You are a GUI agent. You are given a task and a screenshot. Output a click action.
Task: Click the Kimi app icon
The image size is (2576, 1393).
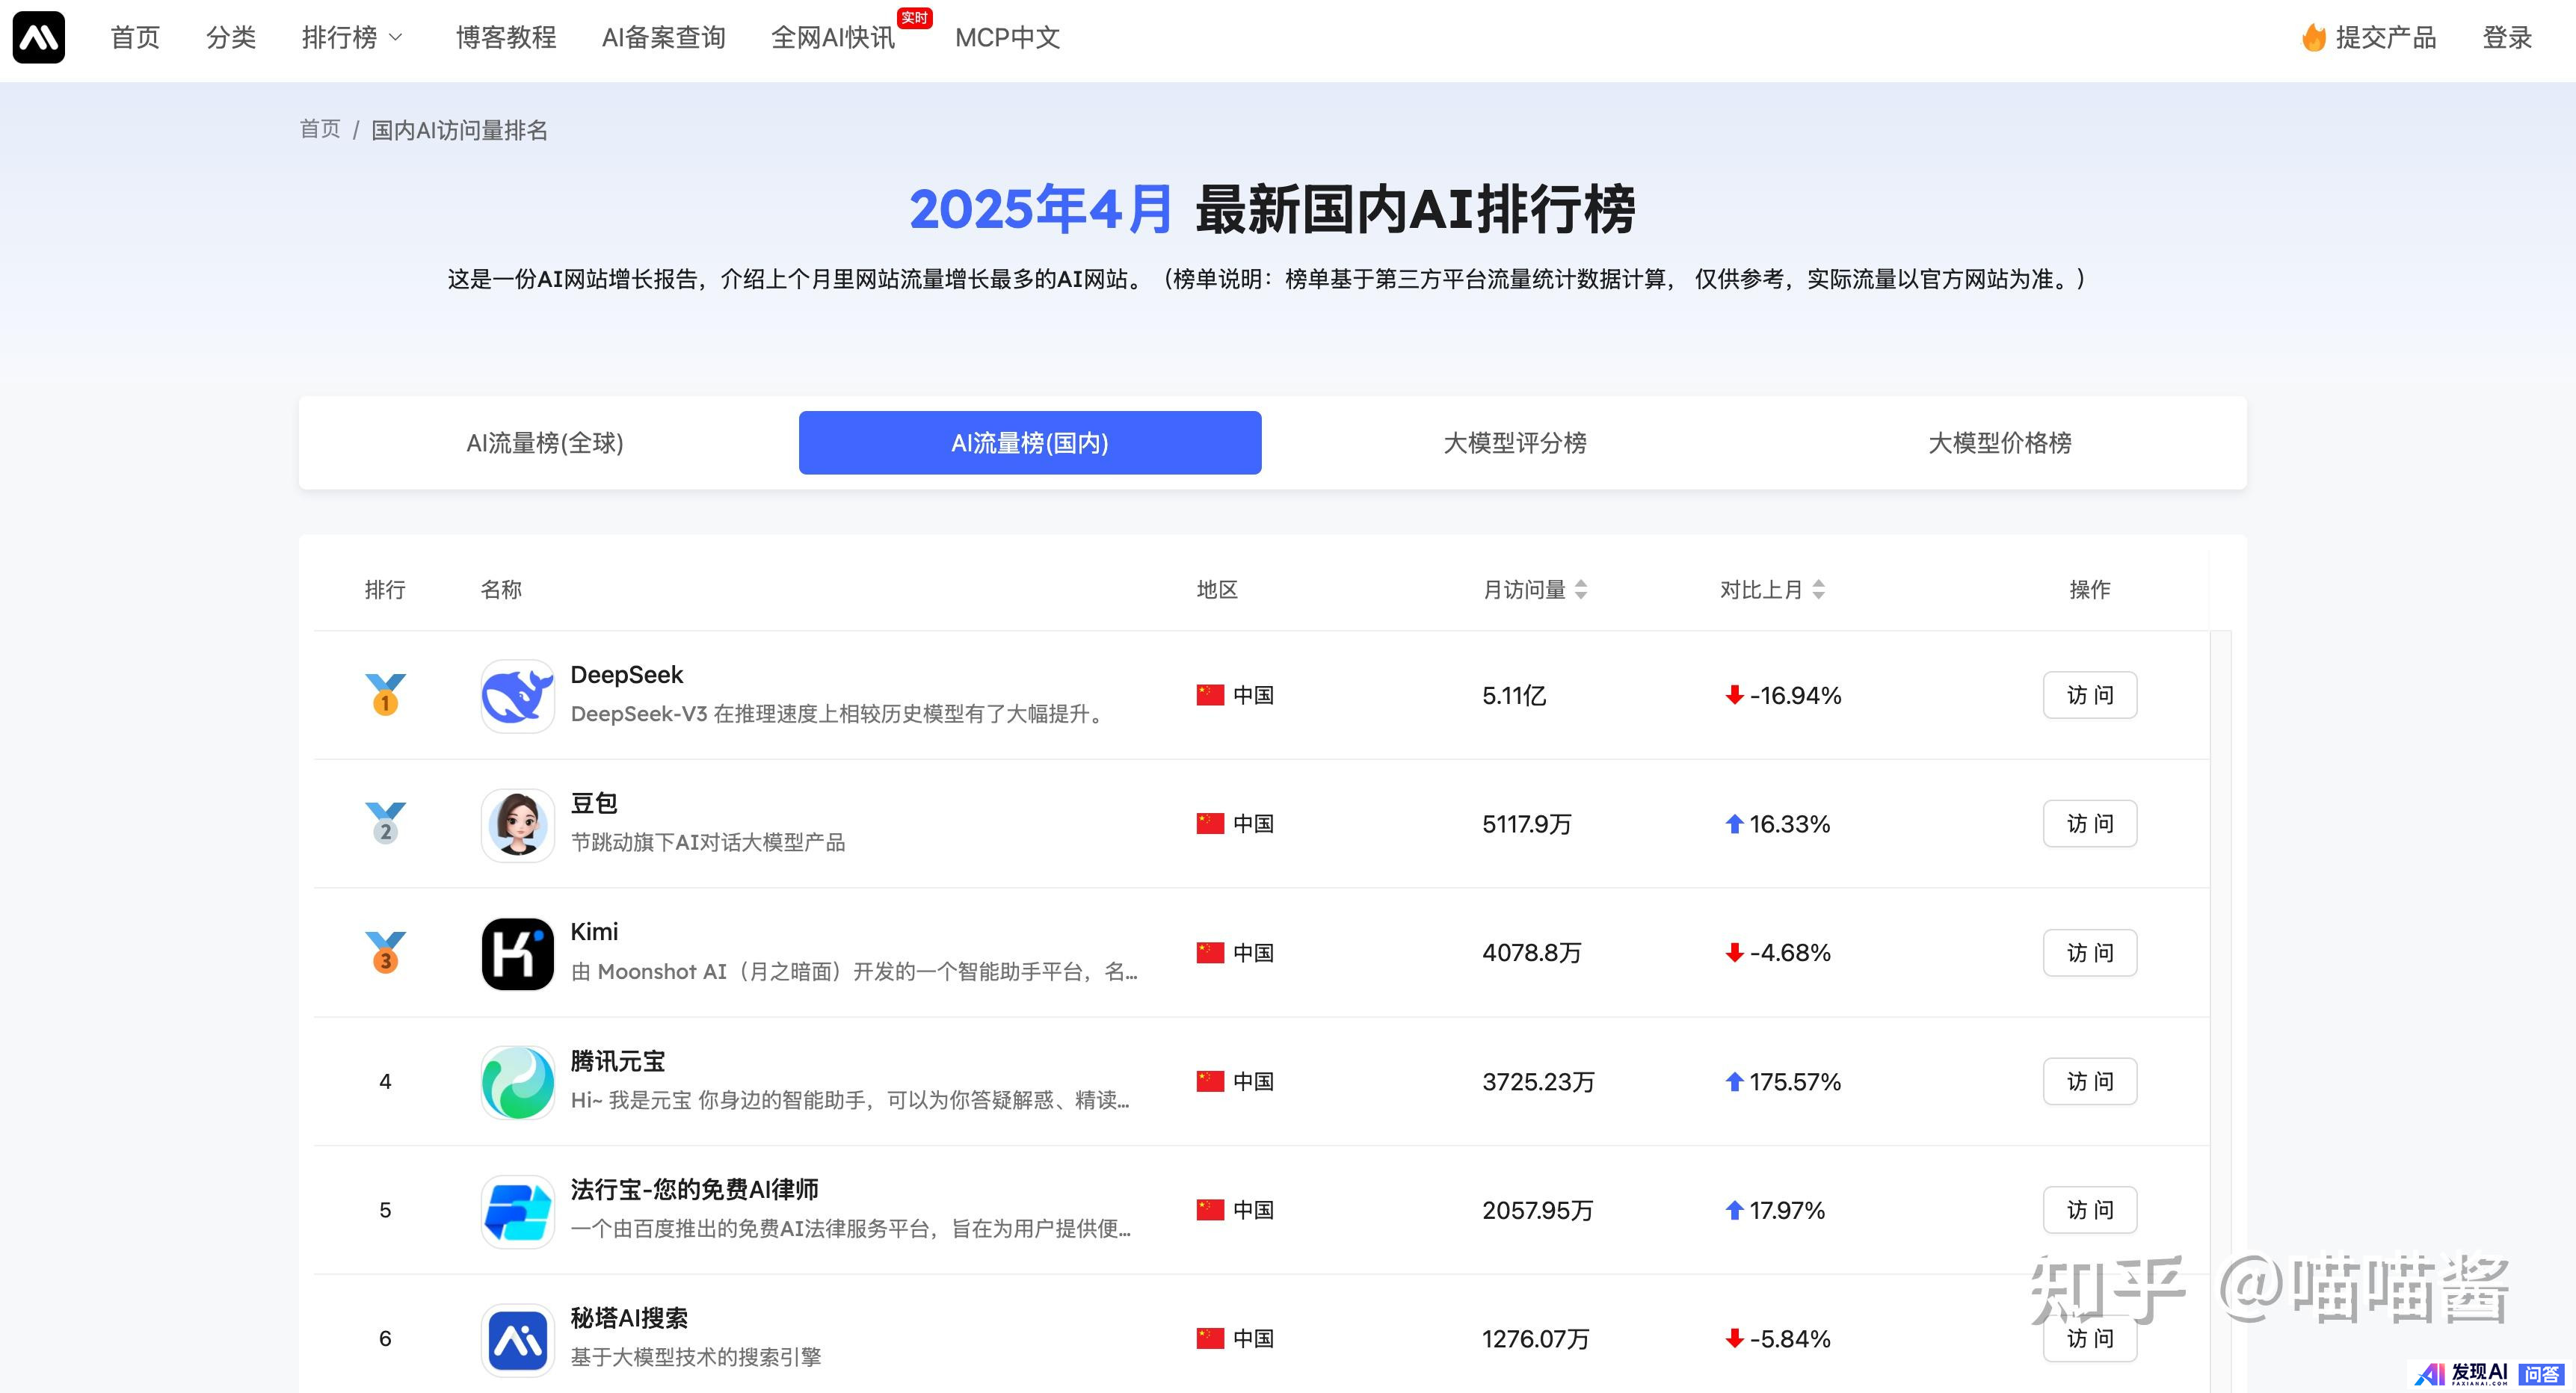pos(517,954)
